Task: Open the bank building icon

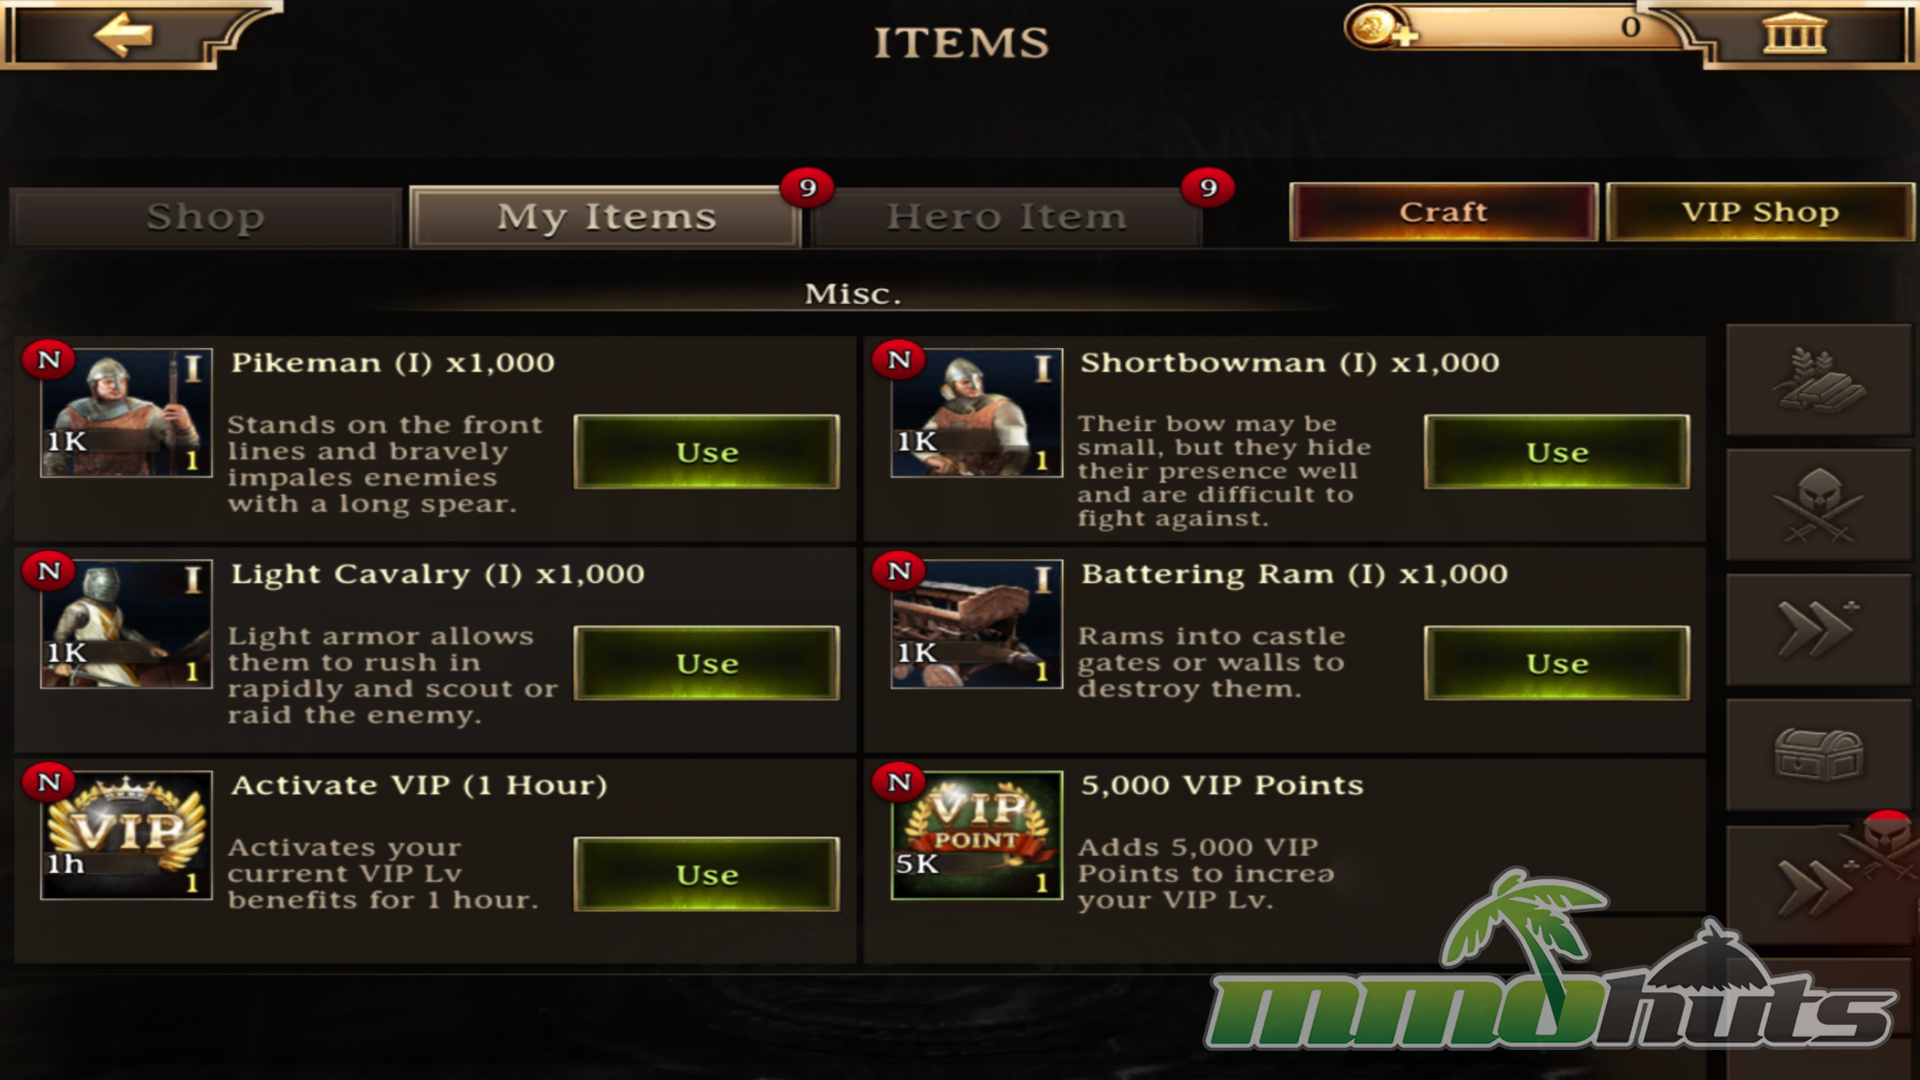Action: (x=1794, y=33)
